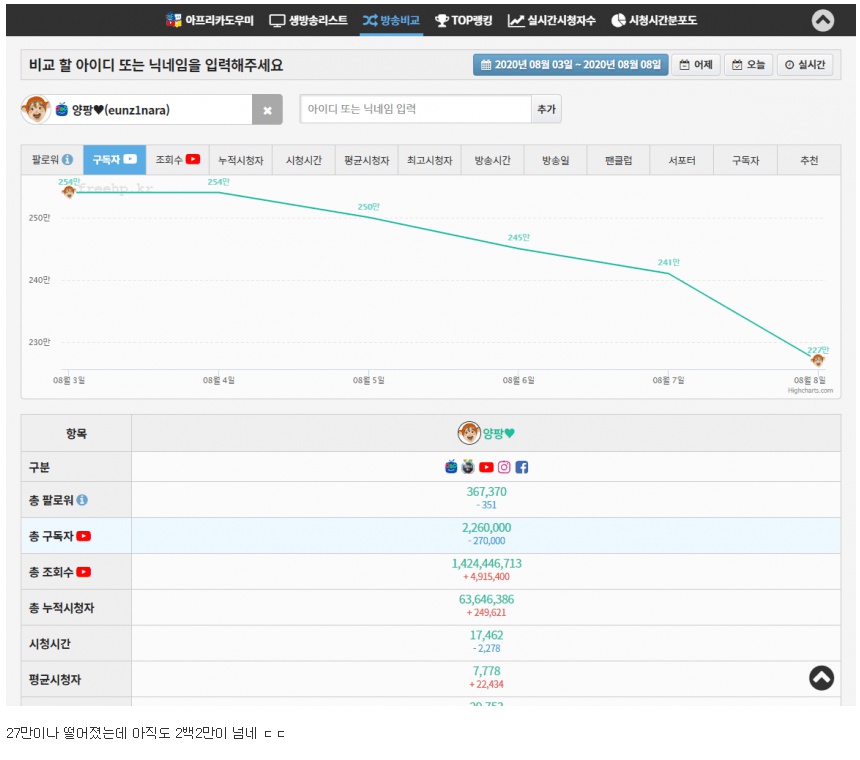
Task: Remove 양팡 from comparison with X button
Action: (267, 110)
